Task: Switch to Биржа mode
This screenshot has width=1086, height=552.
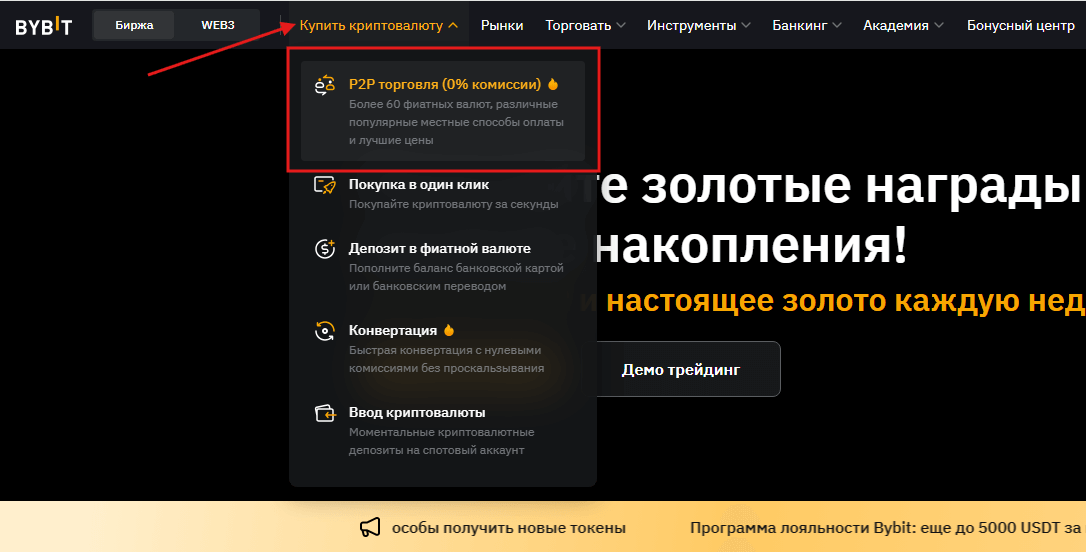Action: tap(134, 25)
